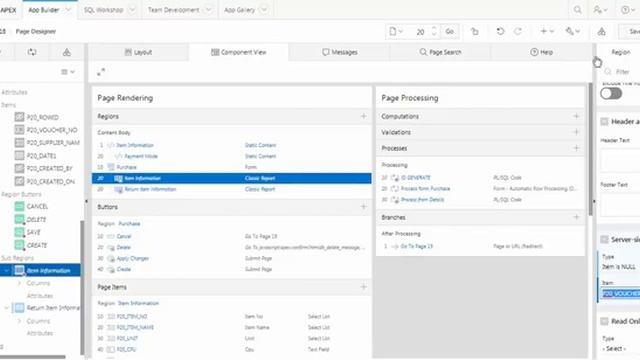Click the property editor Filter field

click(x=623, y=72)
